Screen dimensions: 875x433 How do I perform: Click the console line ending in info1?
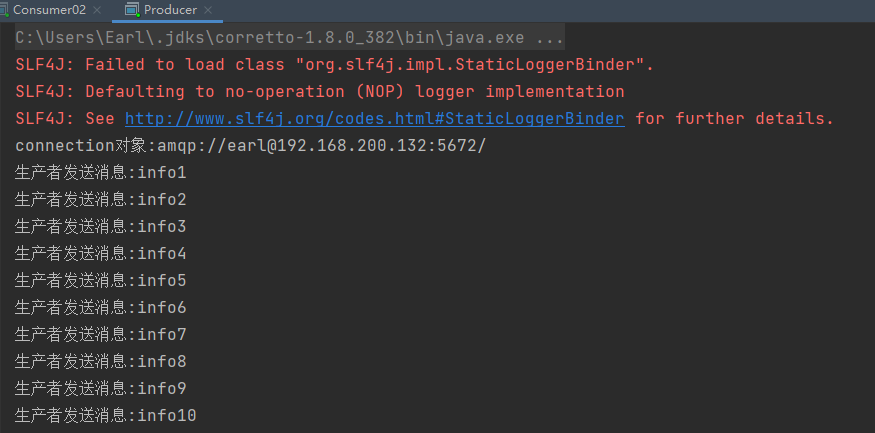pos(100,172)
